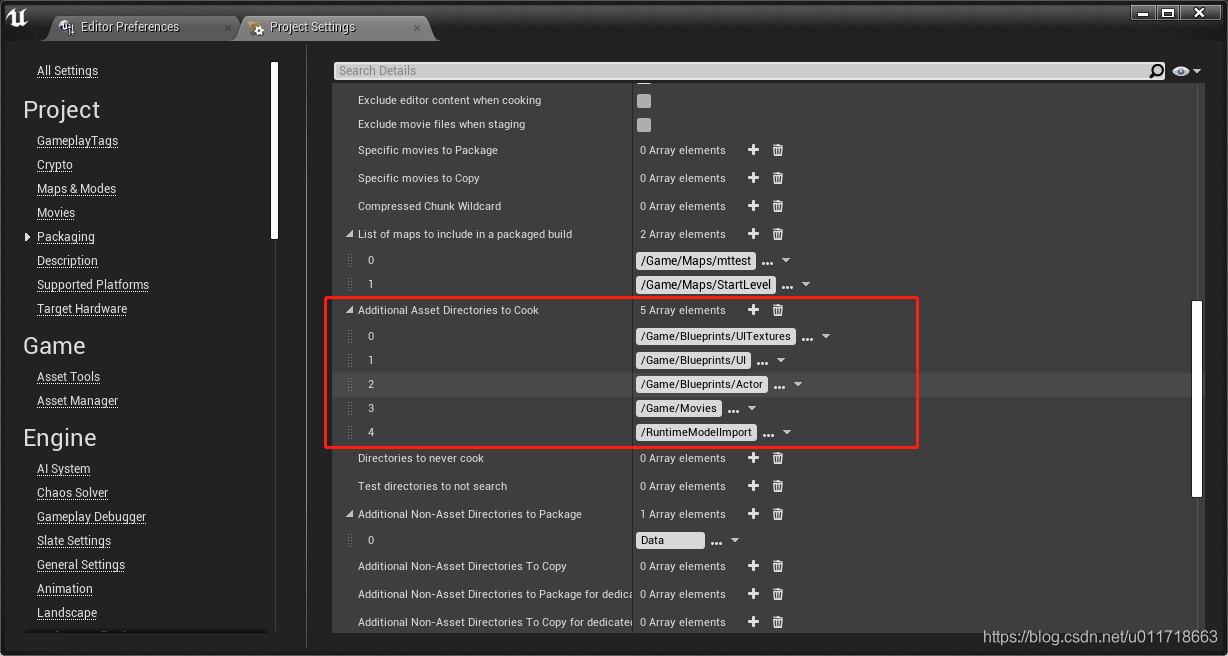The image size is (1228, 656).
Task: Click the Search Details input field
Action: click(x=741, y=71)
